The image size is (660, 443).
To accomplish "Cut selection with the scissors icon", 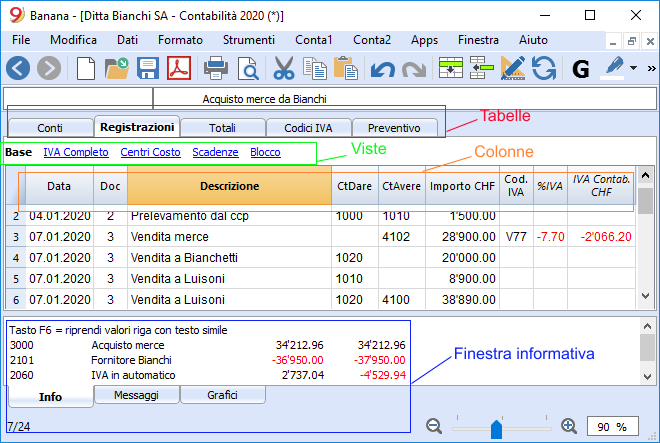I will [284, 68].
